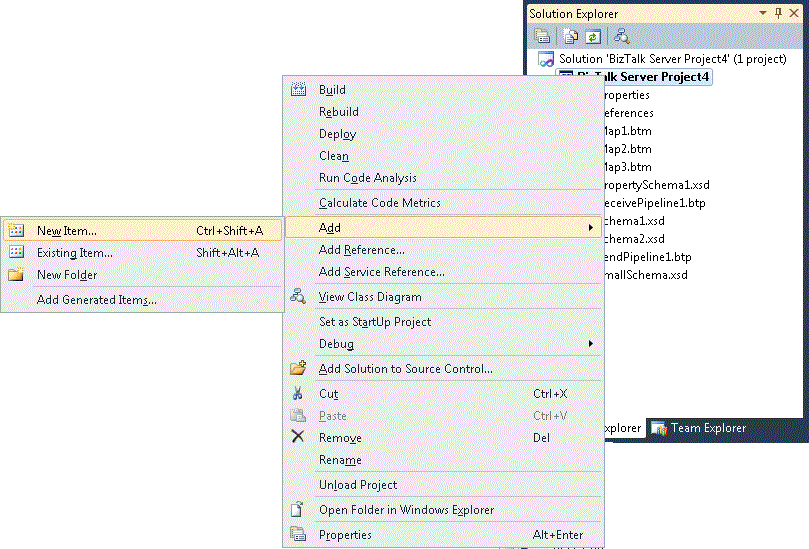
Task: Click the Build menu icon
Action: pos(298,89)
